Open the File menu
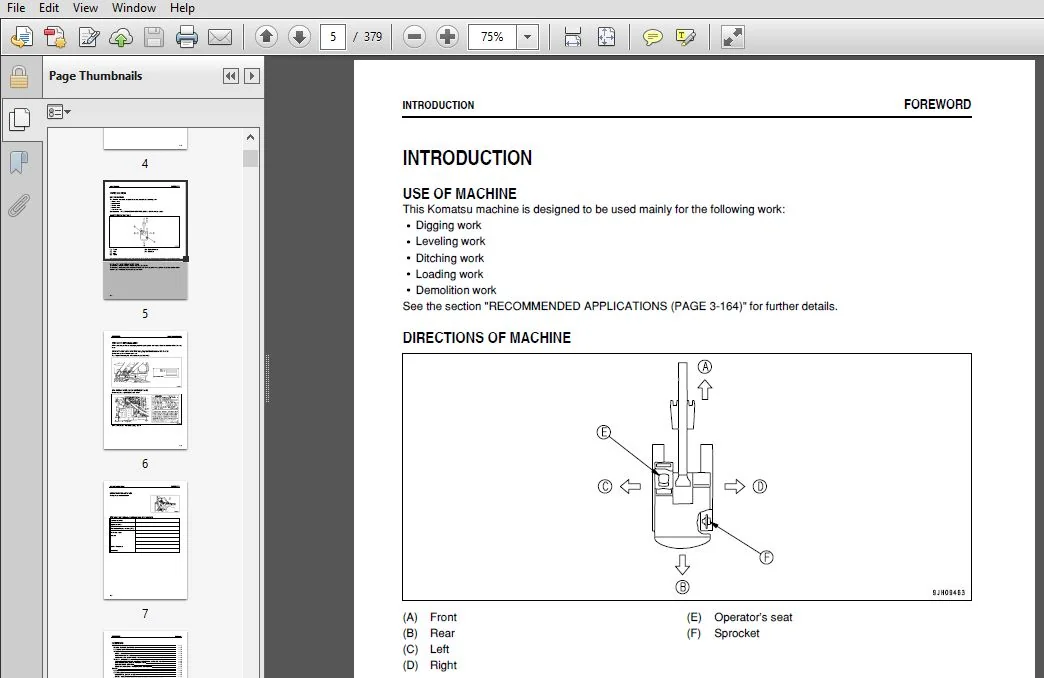Viewport: 1044px width, 678px height. (x=16, y=8)
